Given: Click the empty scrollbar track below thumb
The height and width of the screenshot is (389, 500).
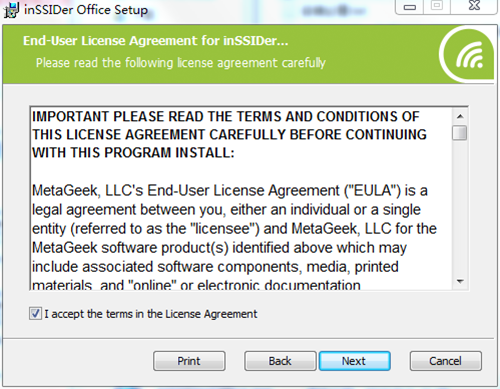Looking at the screenshot, I should 460,207.
